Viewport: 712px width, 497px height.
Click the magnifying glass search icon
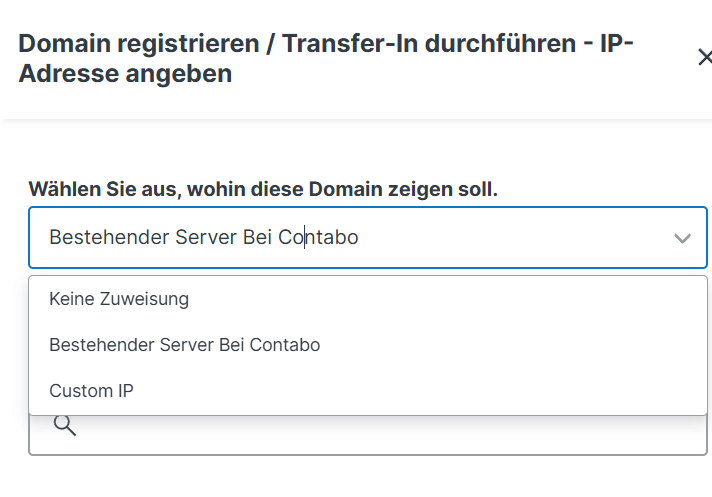pos(65,426)
